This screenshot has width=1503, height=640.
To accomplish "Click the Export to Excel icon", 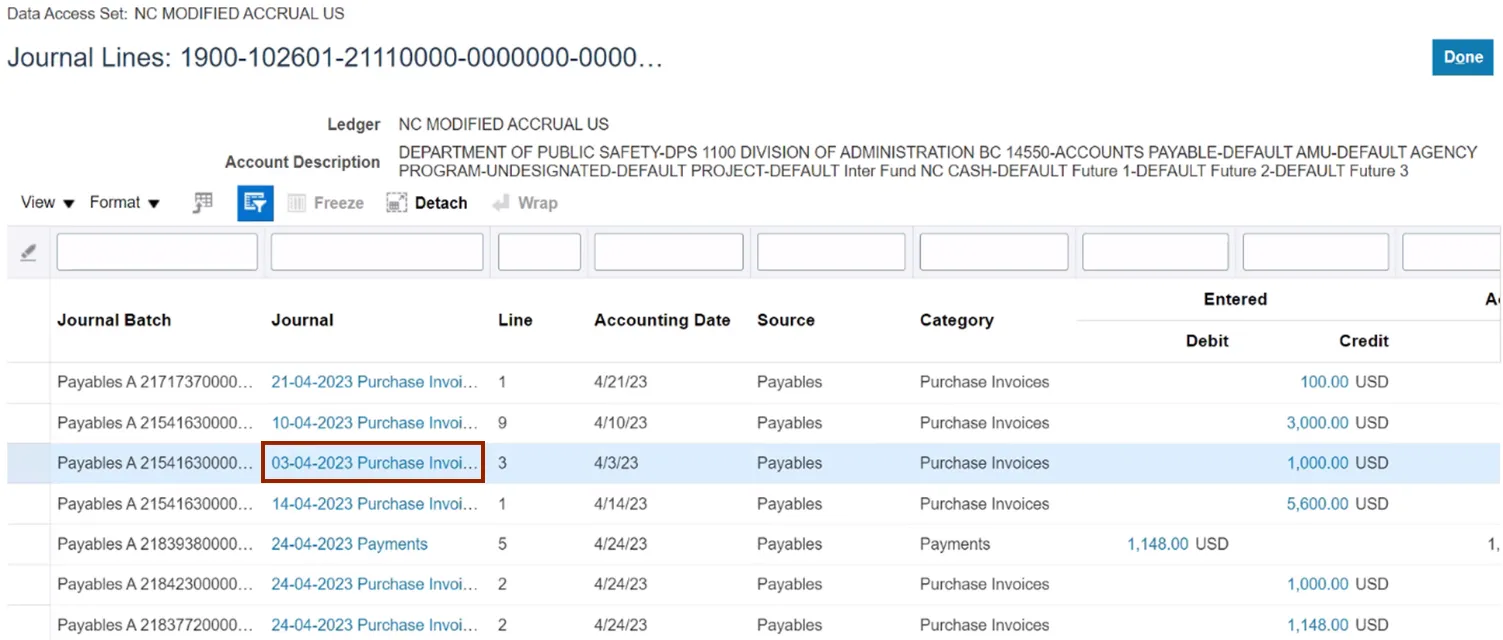I will click(x=203, y=203).
